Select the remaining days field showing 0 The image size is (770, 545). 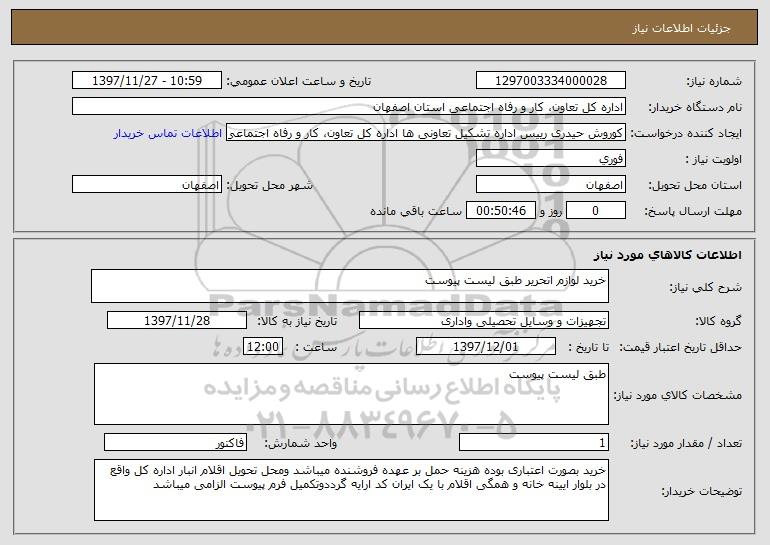coord(596,211)
